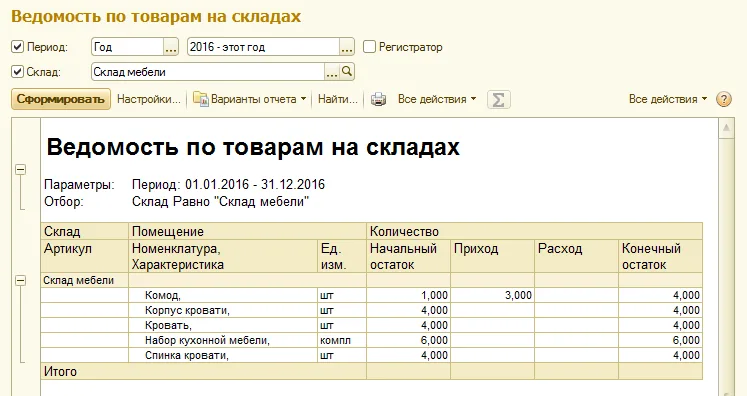Click the magnifier icon in the Склад field
This screenshot has width=747, height=396.
pyautogui.click(x=347, y=71)
